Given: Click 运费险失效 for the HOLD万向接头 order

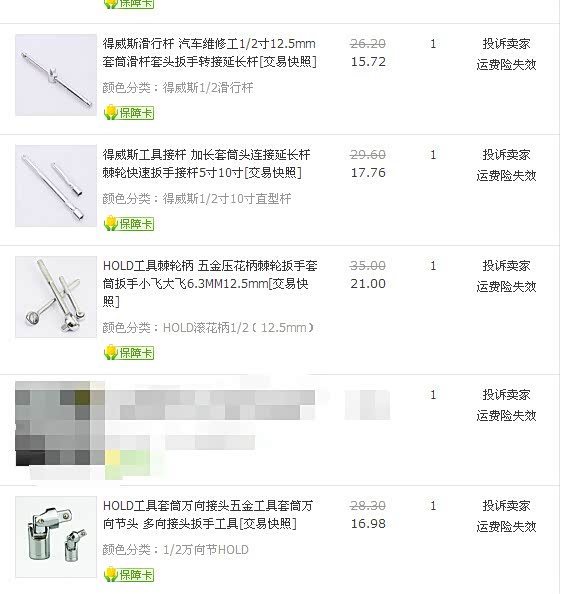Looking at the screenshot, I should [506, 527].
